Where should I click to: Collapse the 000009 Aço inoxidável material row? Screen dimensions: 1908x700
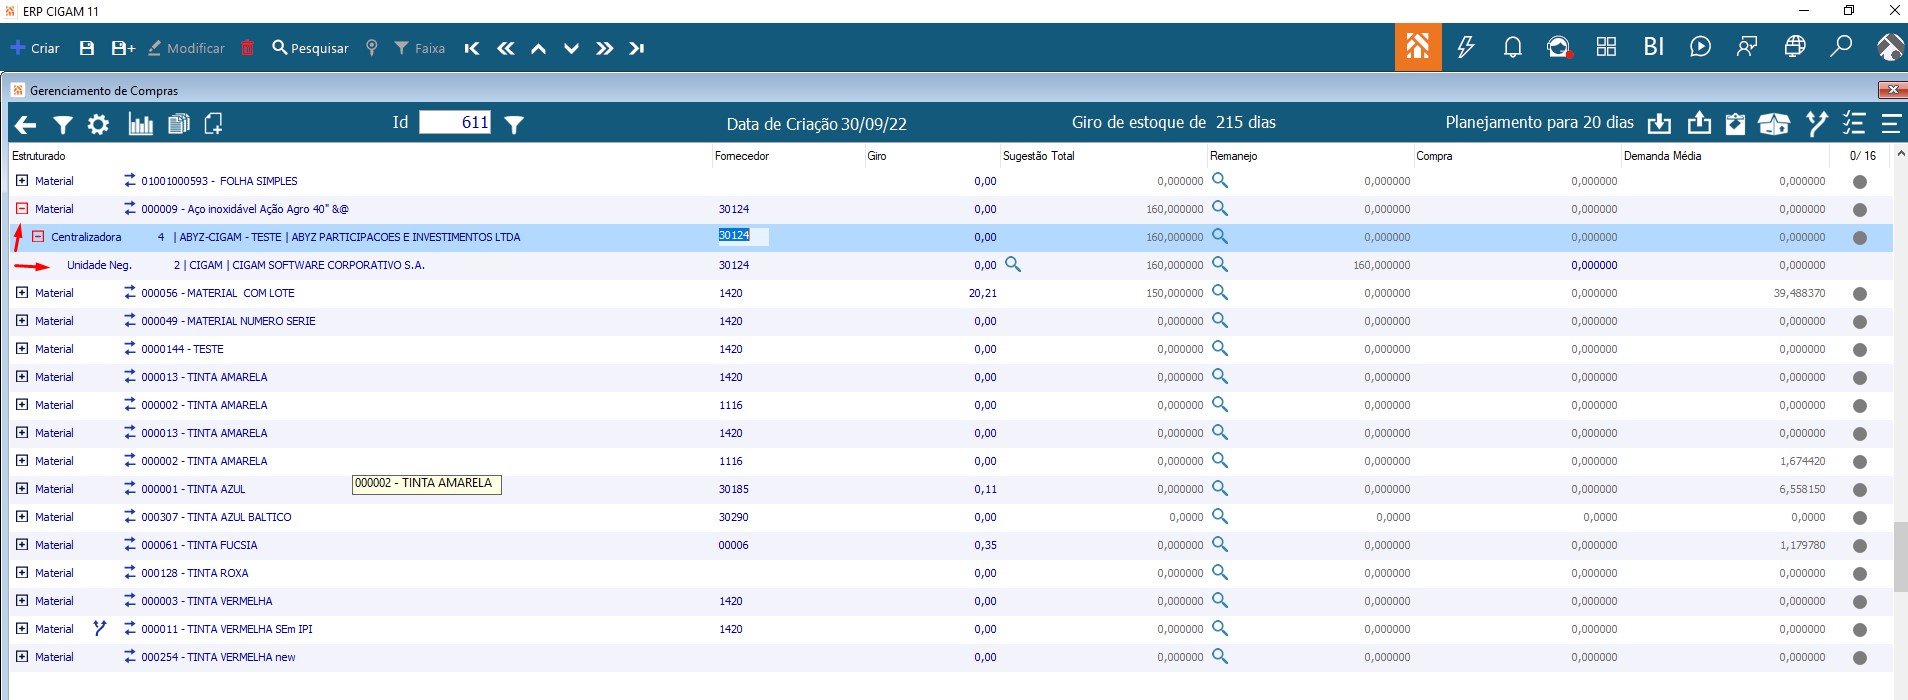pos(22,209)
